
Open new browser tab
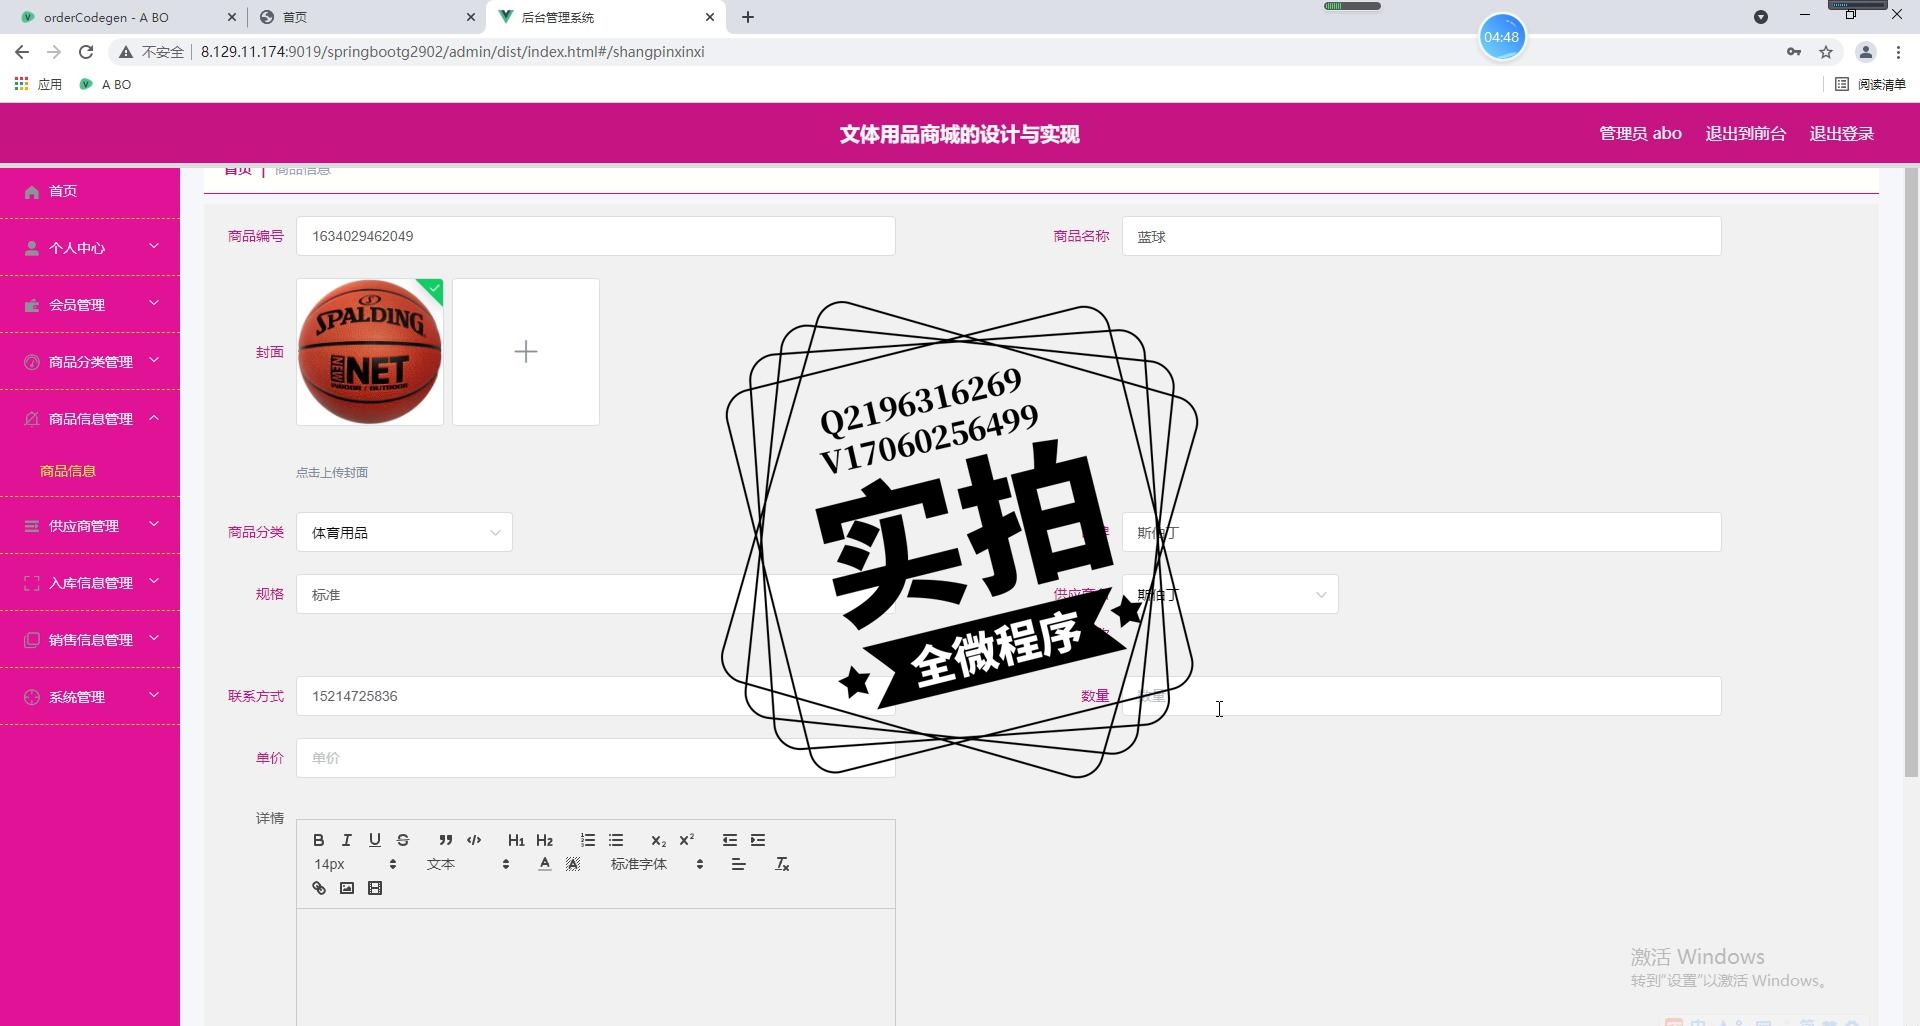click(748, 17)
